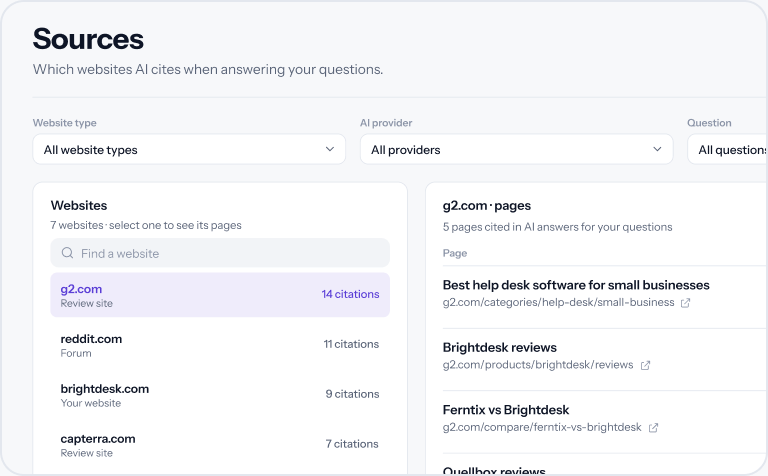
Task: Click the chevron in All providers box
Action: pyautogui.click(x=657, y=149)
